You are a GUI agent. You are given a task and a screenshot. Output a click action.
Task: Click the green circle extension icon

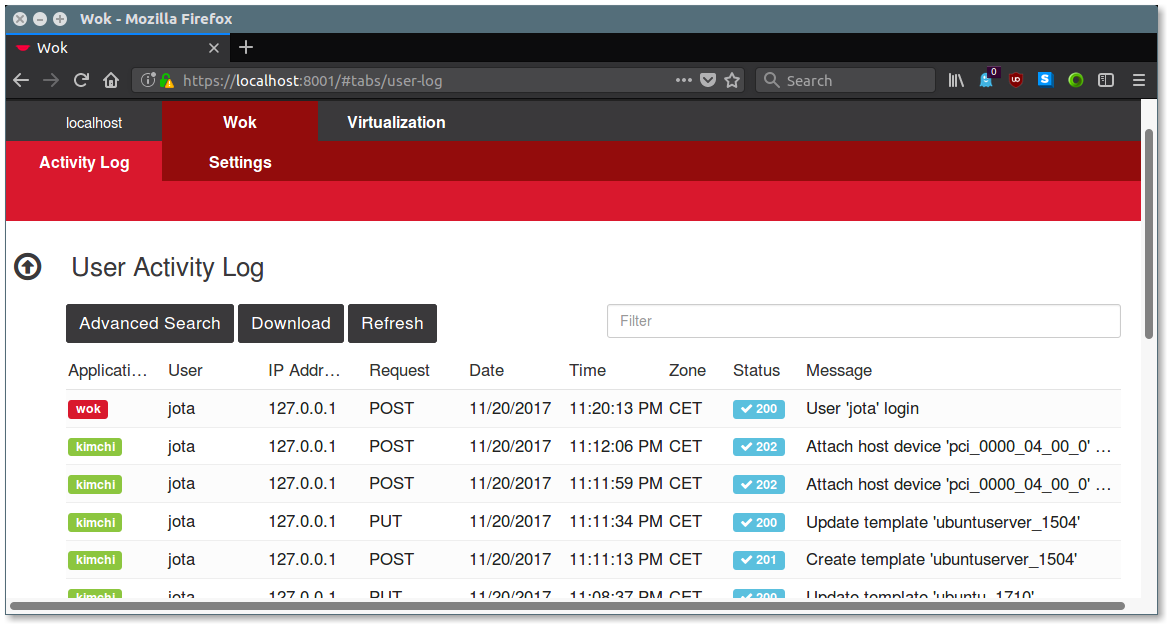coord(1075,80)
